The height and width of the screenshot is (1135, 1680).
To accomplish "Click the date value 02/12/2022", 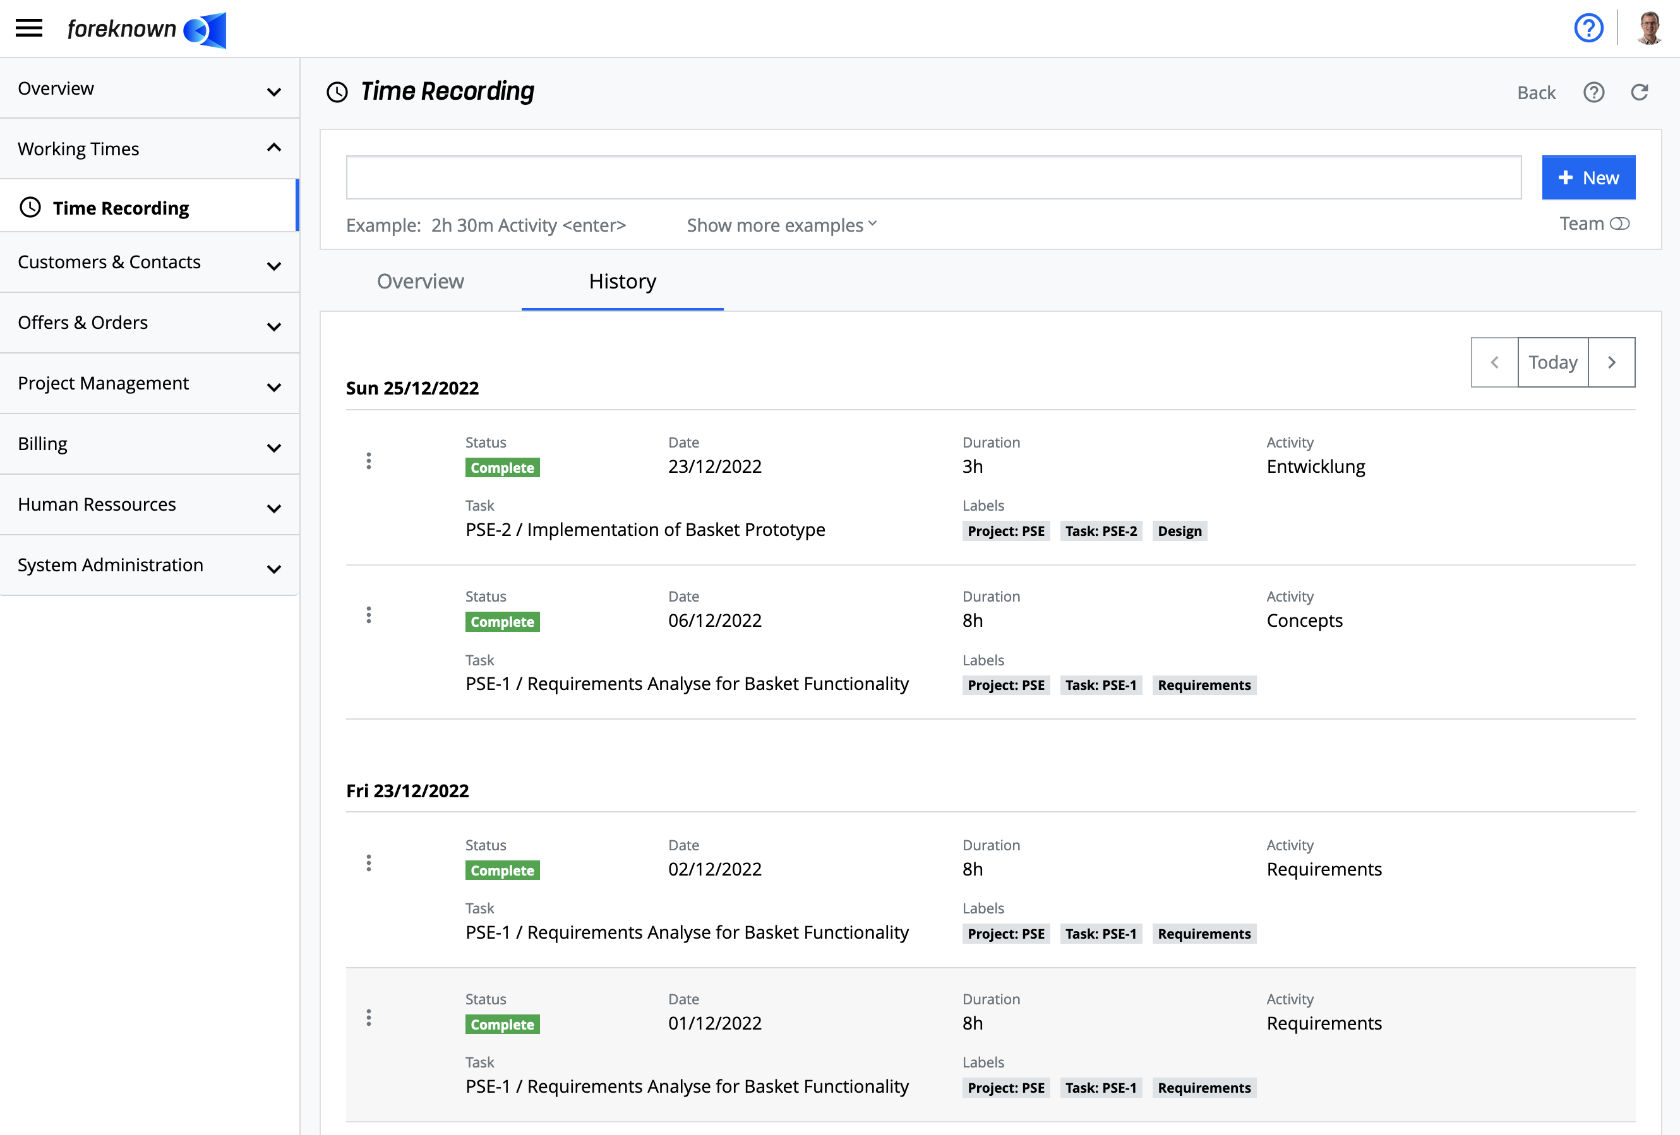I will (x=715, y=870).
